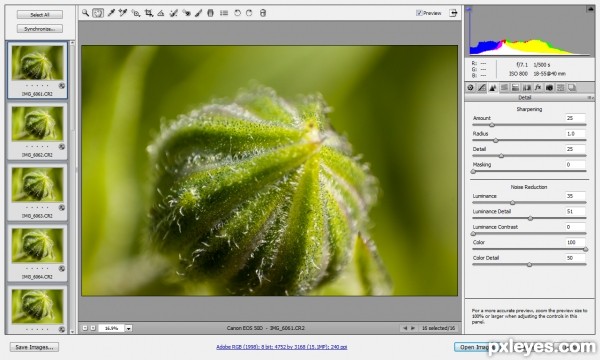Select the Zoom tool in toolbar

tap(85, 13)
